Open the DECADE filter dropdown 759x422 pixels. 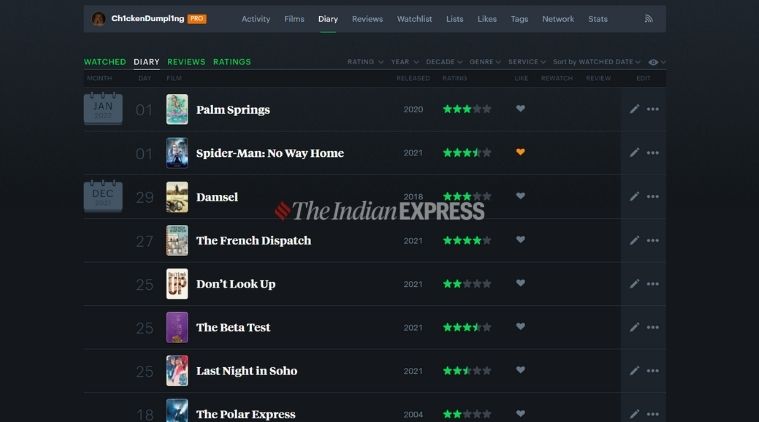pos(444,62)
